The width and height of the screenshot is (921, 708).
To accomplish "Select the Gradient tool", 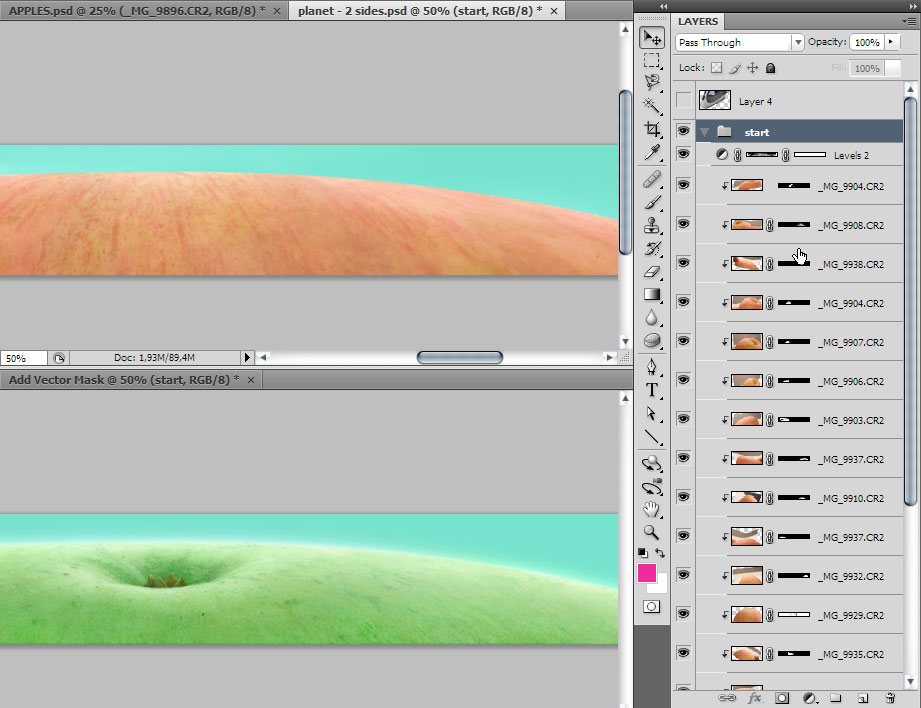I will [x=652, y=294].
